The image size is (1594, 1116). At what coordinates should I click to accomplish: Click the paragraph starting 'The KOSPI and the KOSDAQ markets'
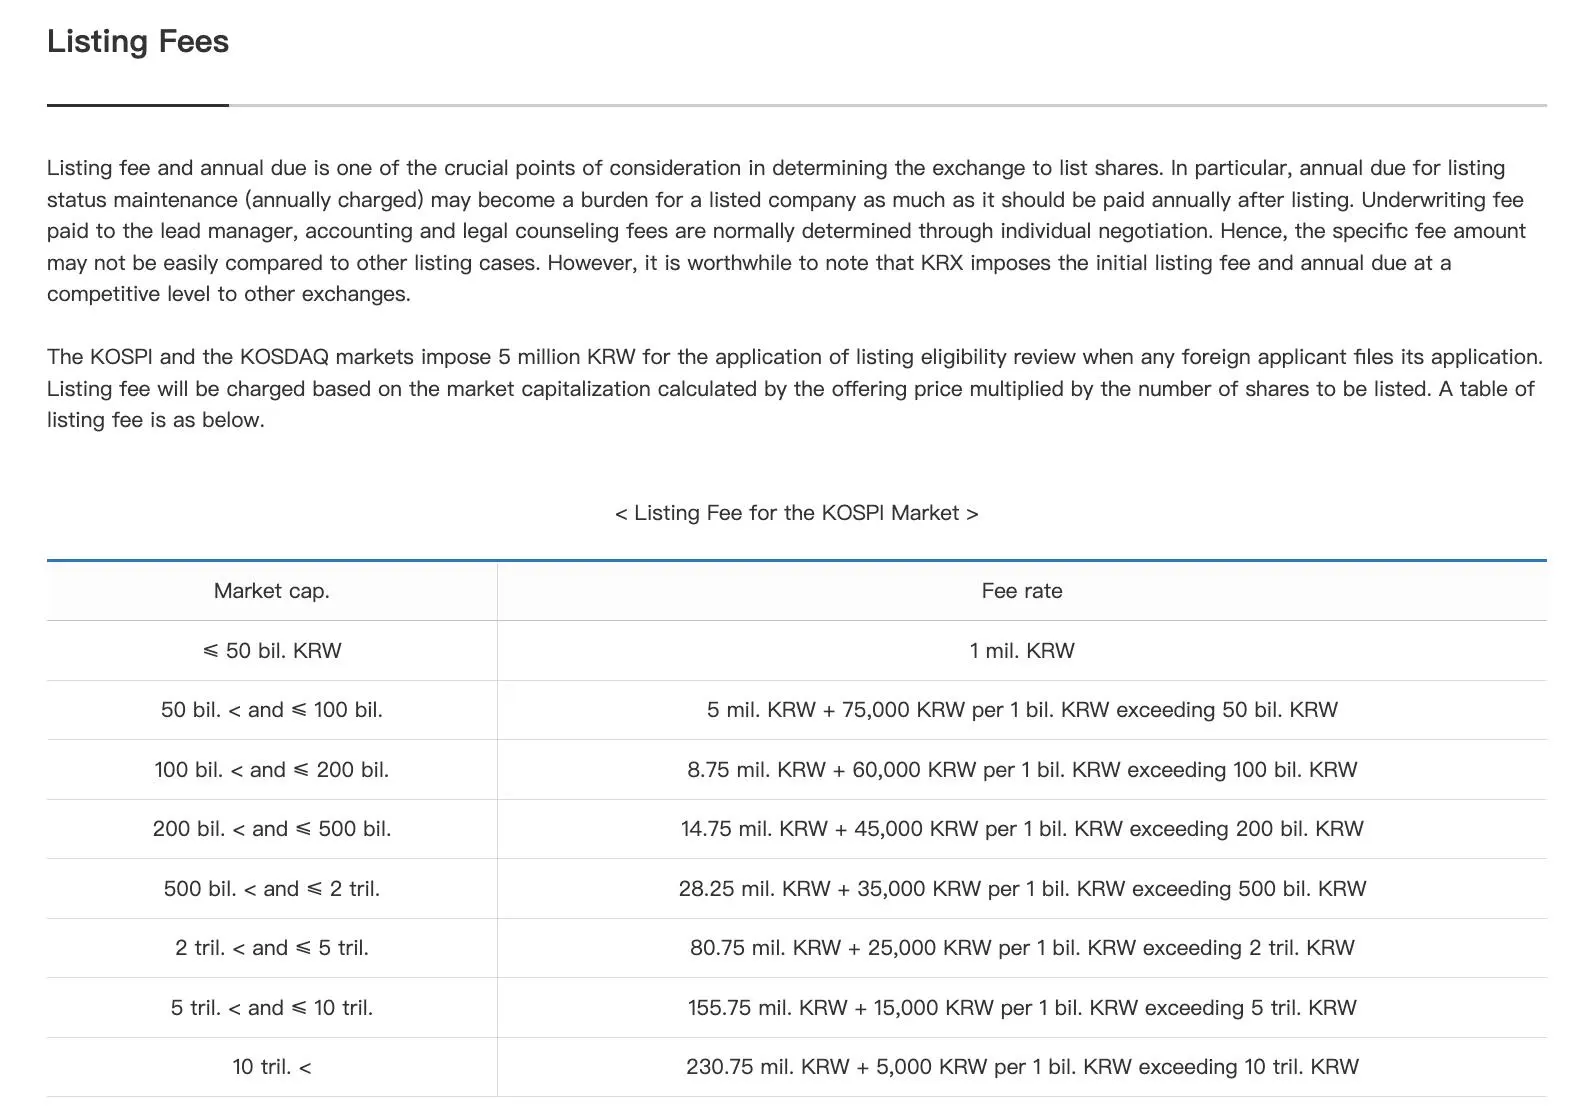click(795, 388)
